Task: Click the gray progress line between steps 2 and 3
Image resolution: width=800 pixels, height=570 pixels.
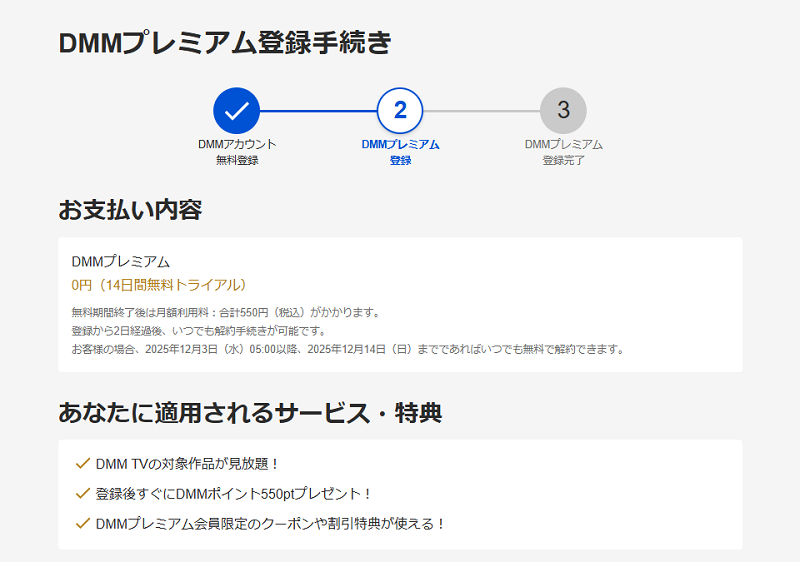Action: click(481, 111)
